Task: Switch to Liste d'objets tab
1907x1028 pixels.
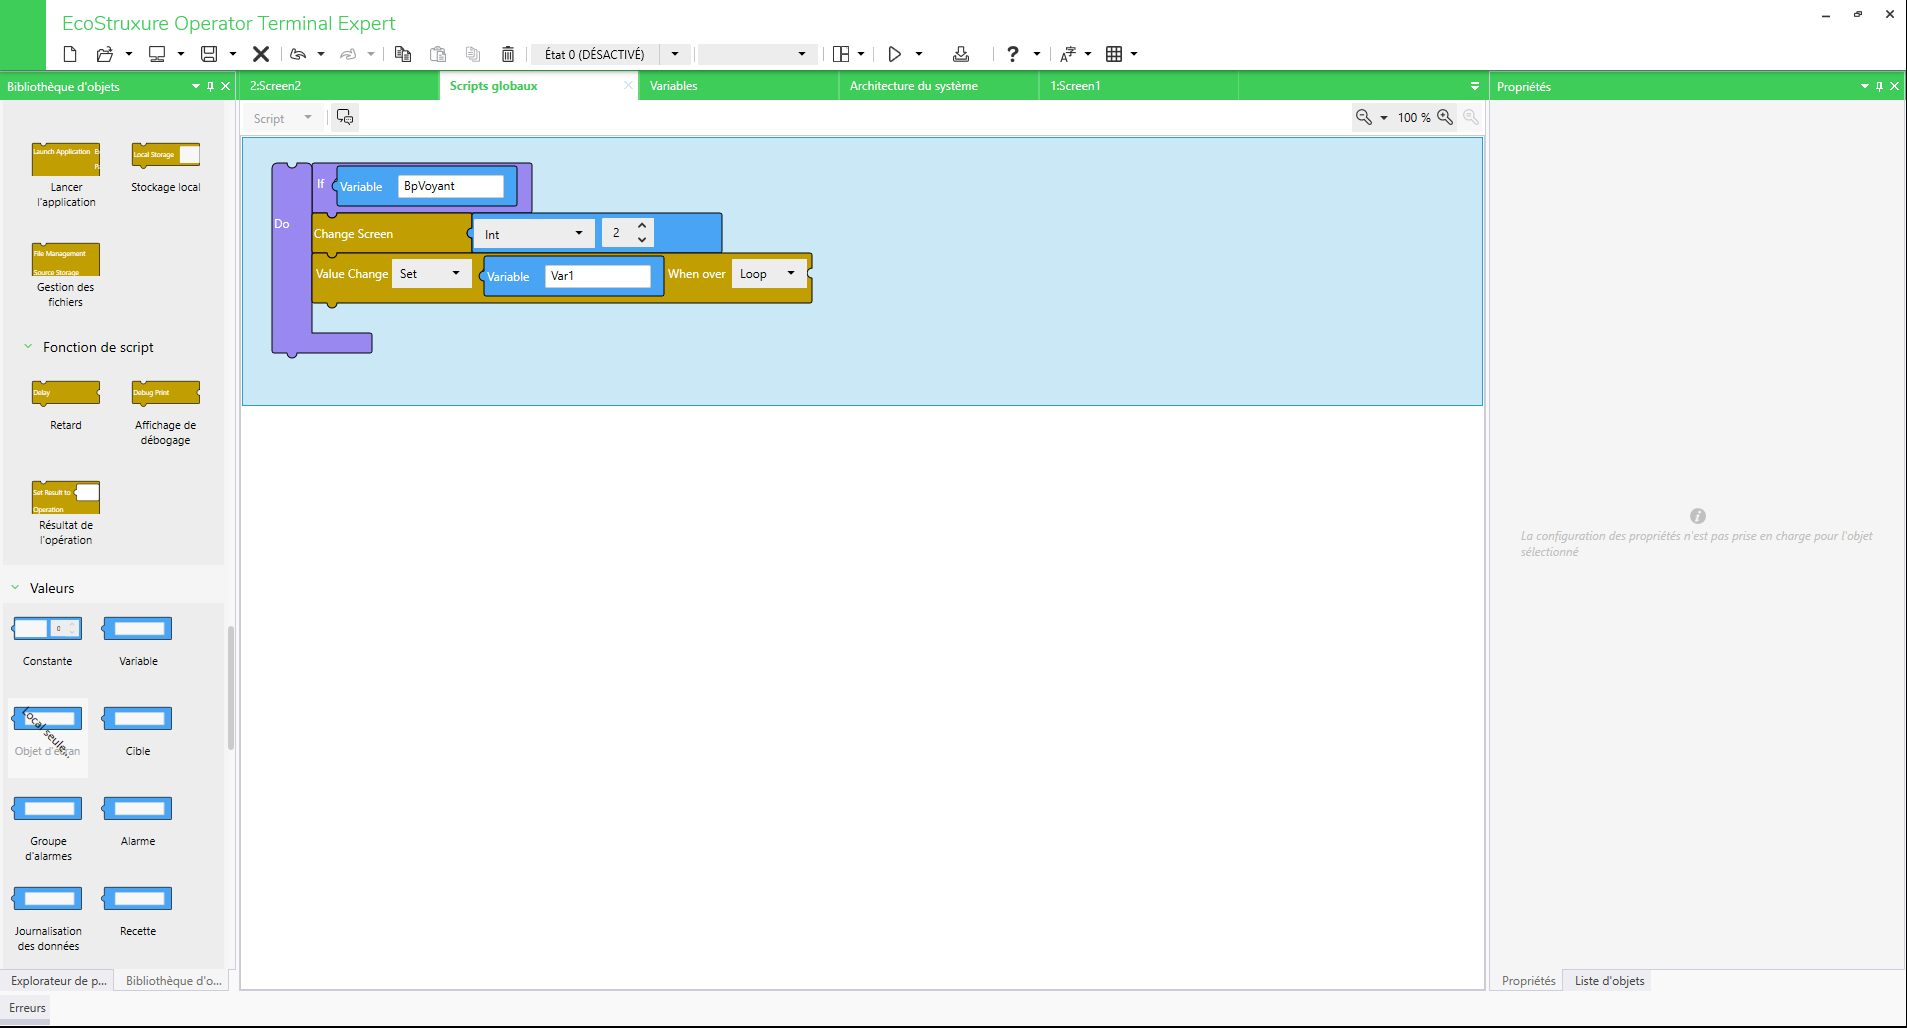Action: click(x=1609, y=981)
